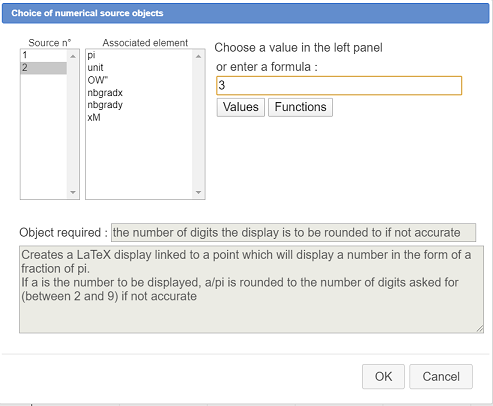493x406 pixels.
Task: Select source number 1 in list
Action: tap(44, 55)
